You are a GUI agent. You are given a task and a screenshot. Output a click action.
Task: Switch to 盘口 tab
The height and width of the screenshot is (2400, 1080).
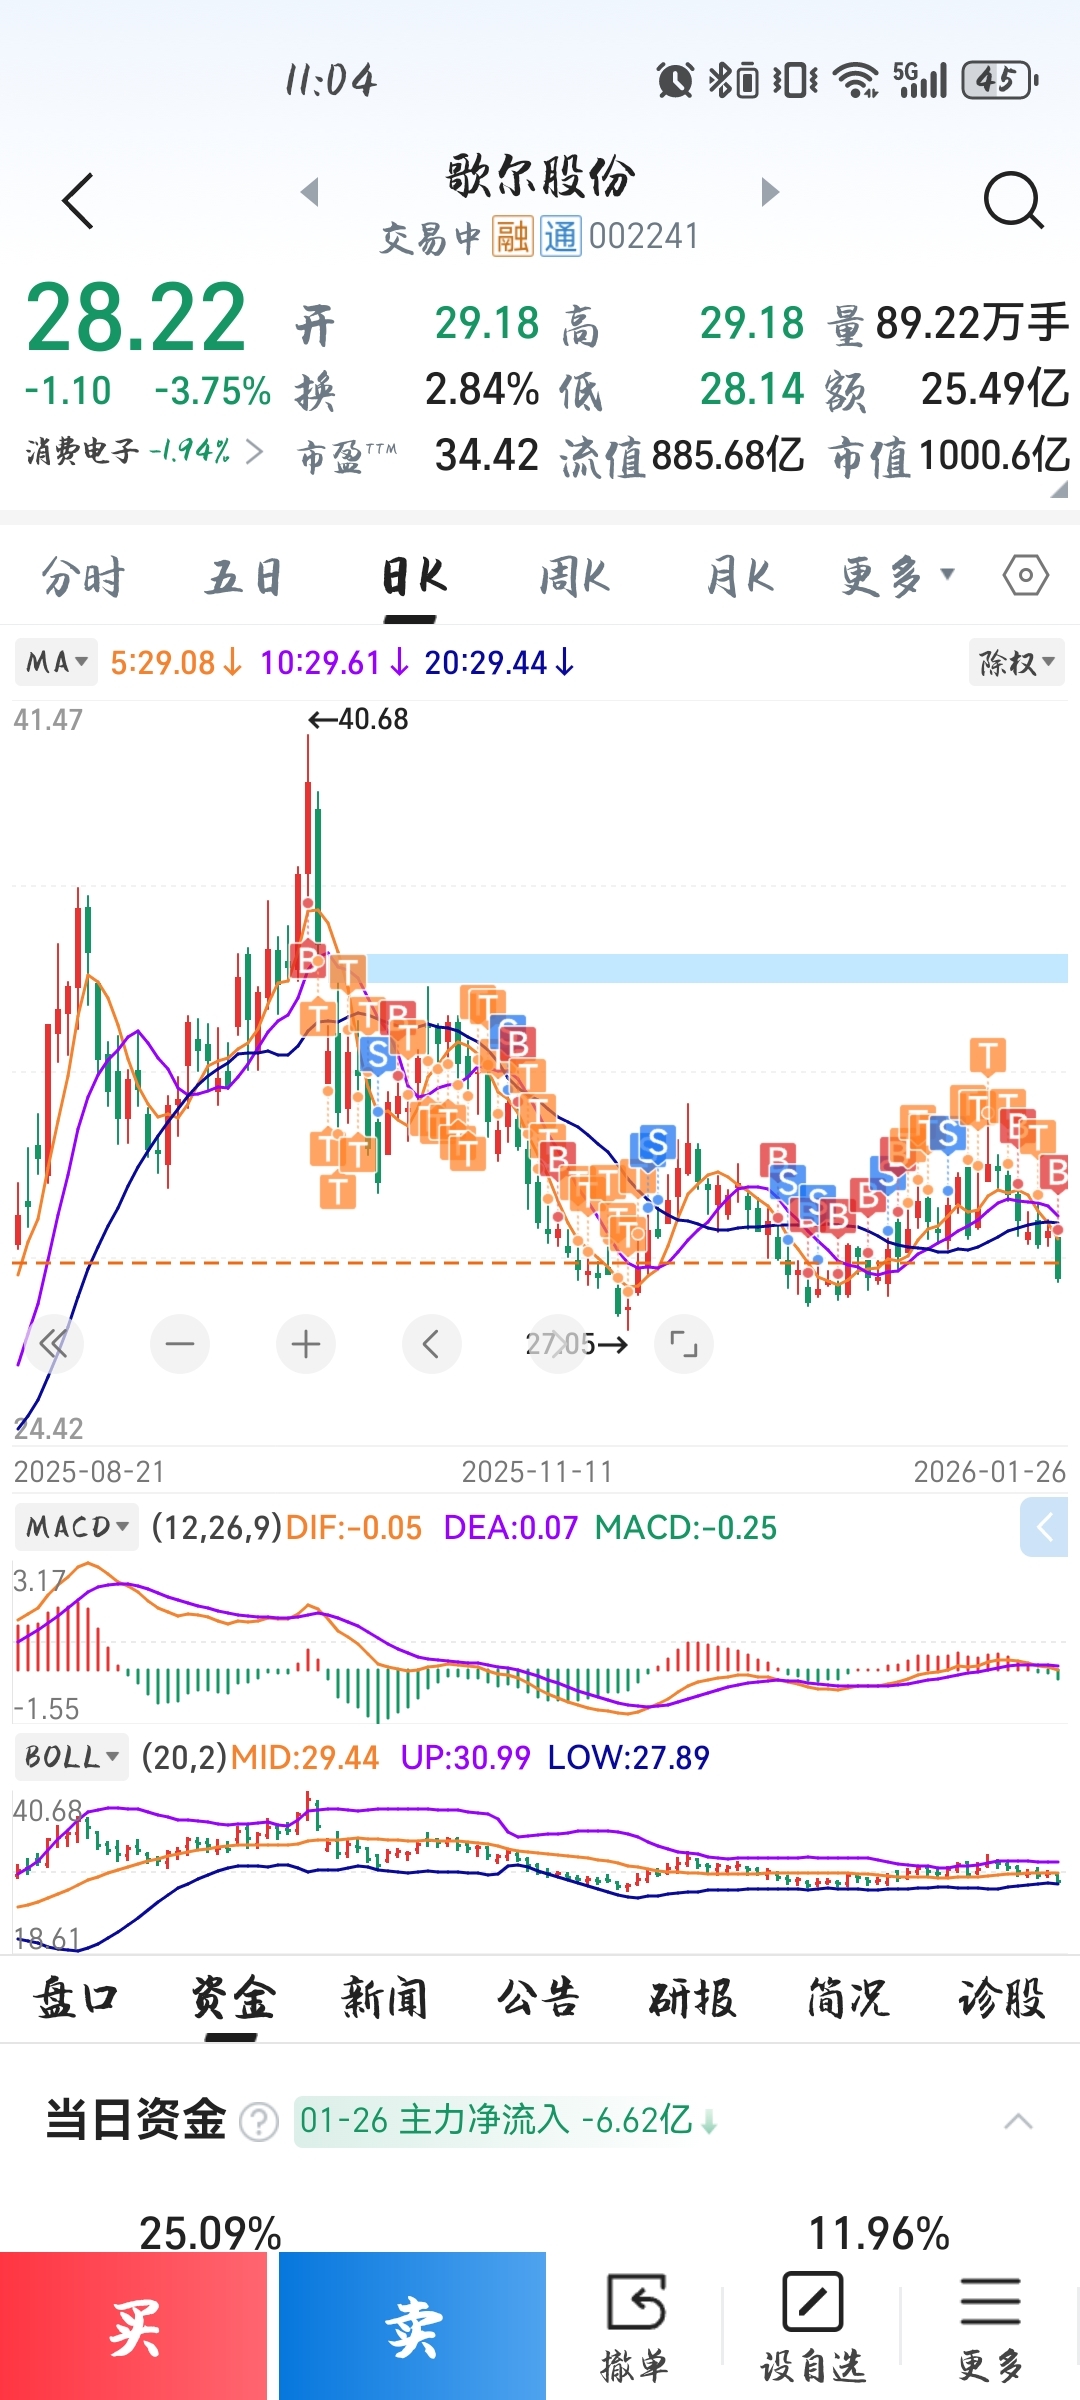[76, 1998]
